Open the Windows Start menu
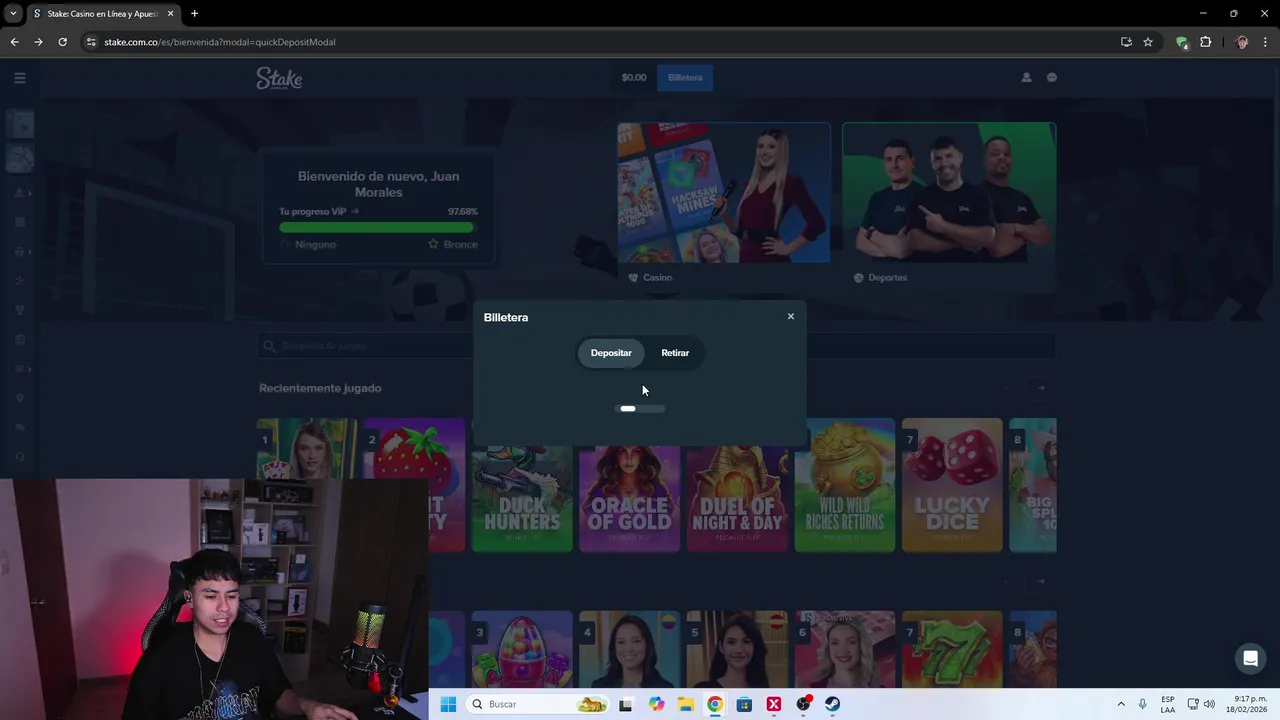Image resolution: width=1280 pixels, height=720 pixels. pyautogui.click(x=448, y=704)
